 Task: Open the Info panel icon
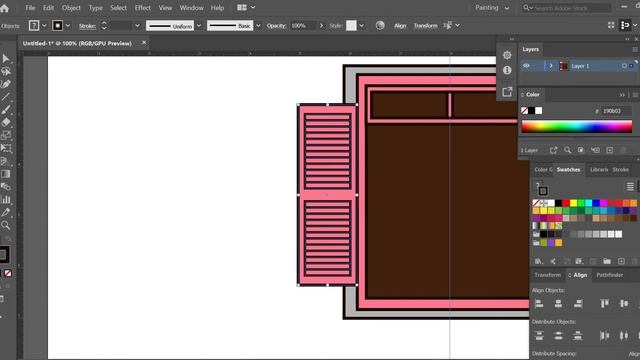507,70
